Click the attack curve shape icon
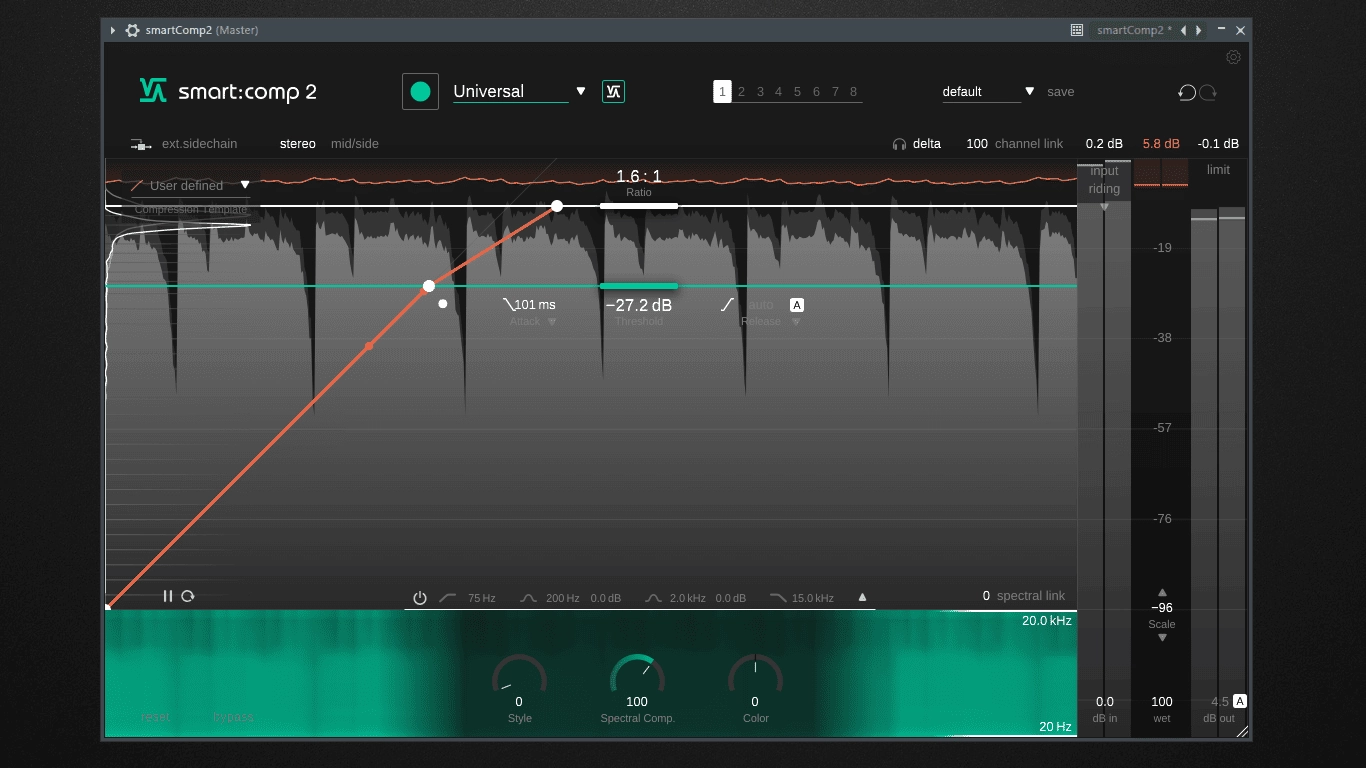 coord(508,304)
